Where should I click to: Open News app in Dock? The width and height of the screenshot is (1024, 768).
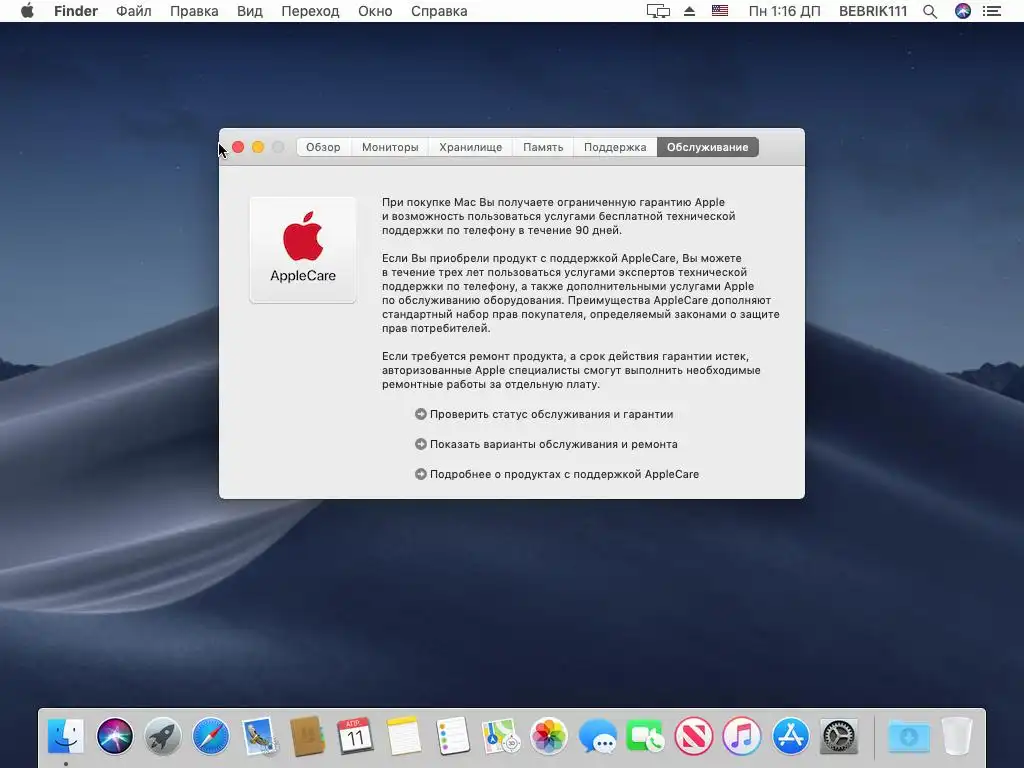694,736
